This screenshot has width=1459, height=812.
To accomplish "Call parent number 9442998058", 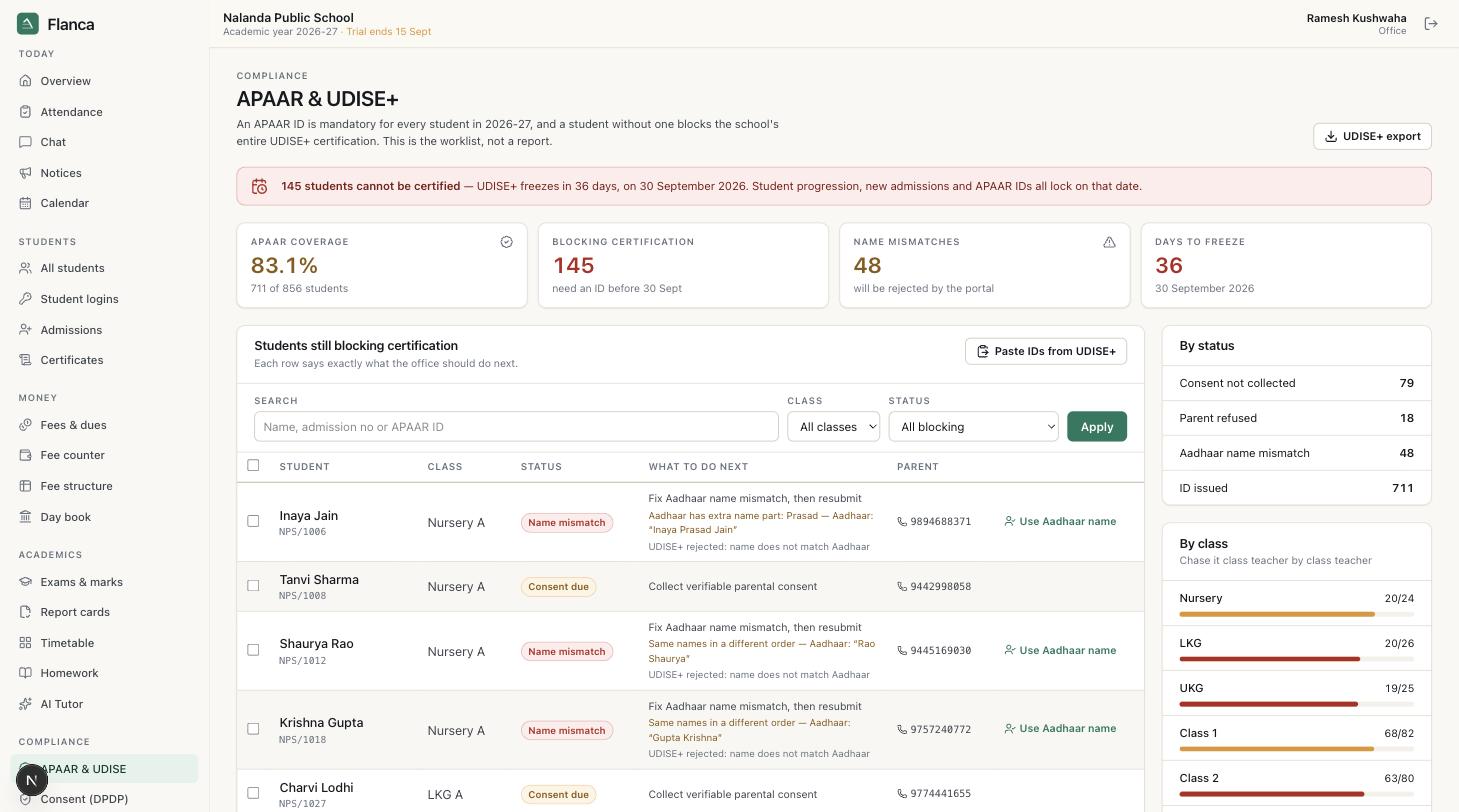I will coord(934,587).
